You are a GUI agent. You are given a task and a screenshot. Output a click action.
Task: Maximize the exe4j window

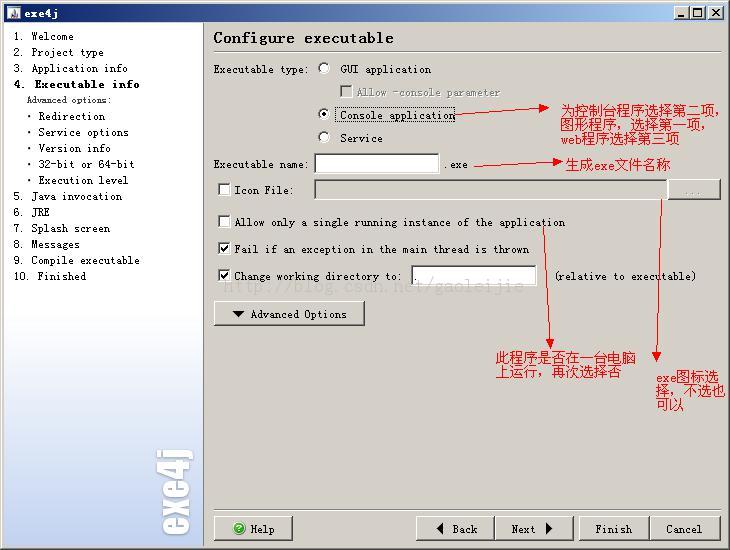point(697,13)
